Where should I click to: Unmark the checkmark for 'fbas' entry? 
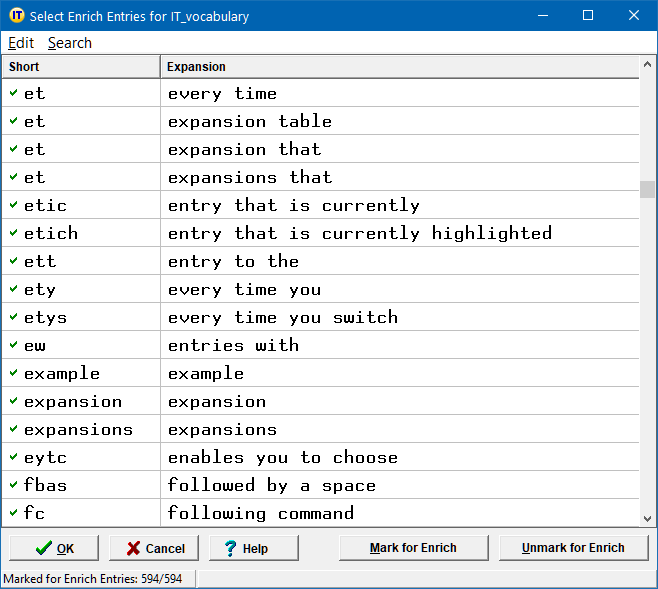(14, 485)
